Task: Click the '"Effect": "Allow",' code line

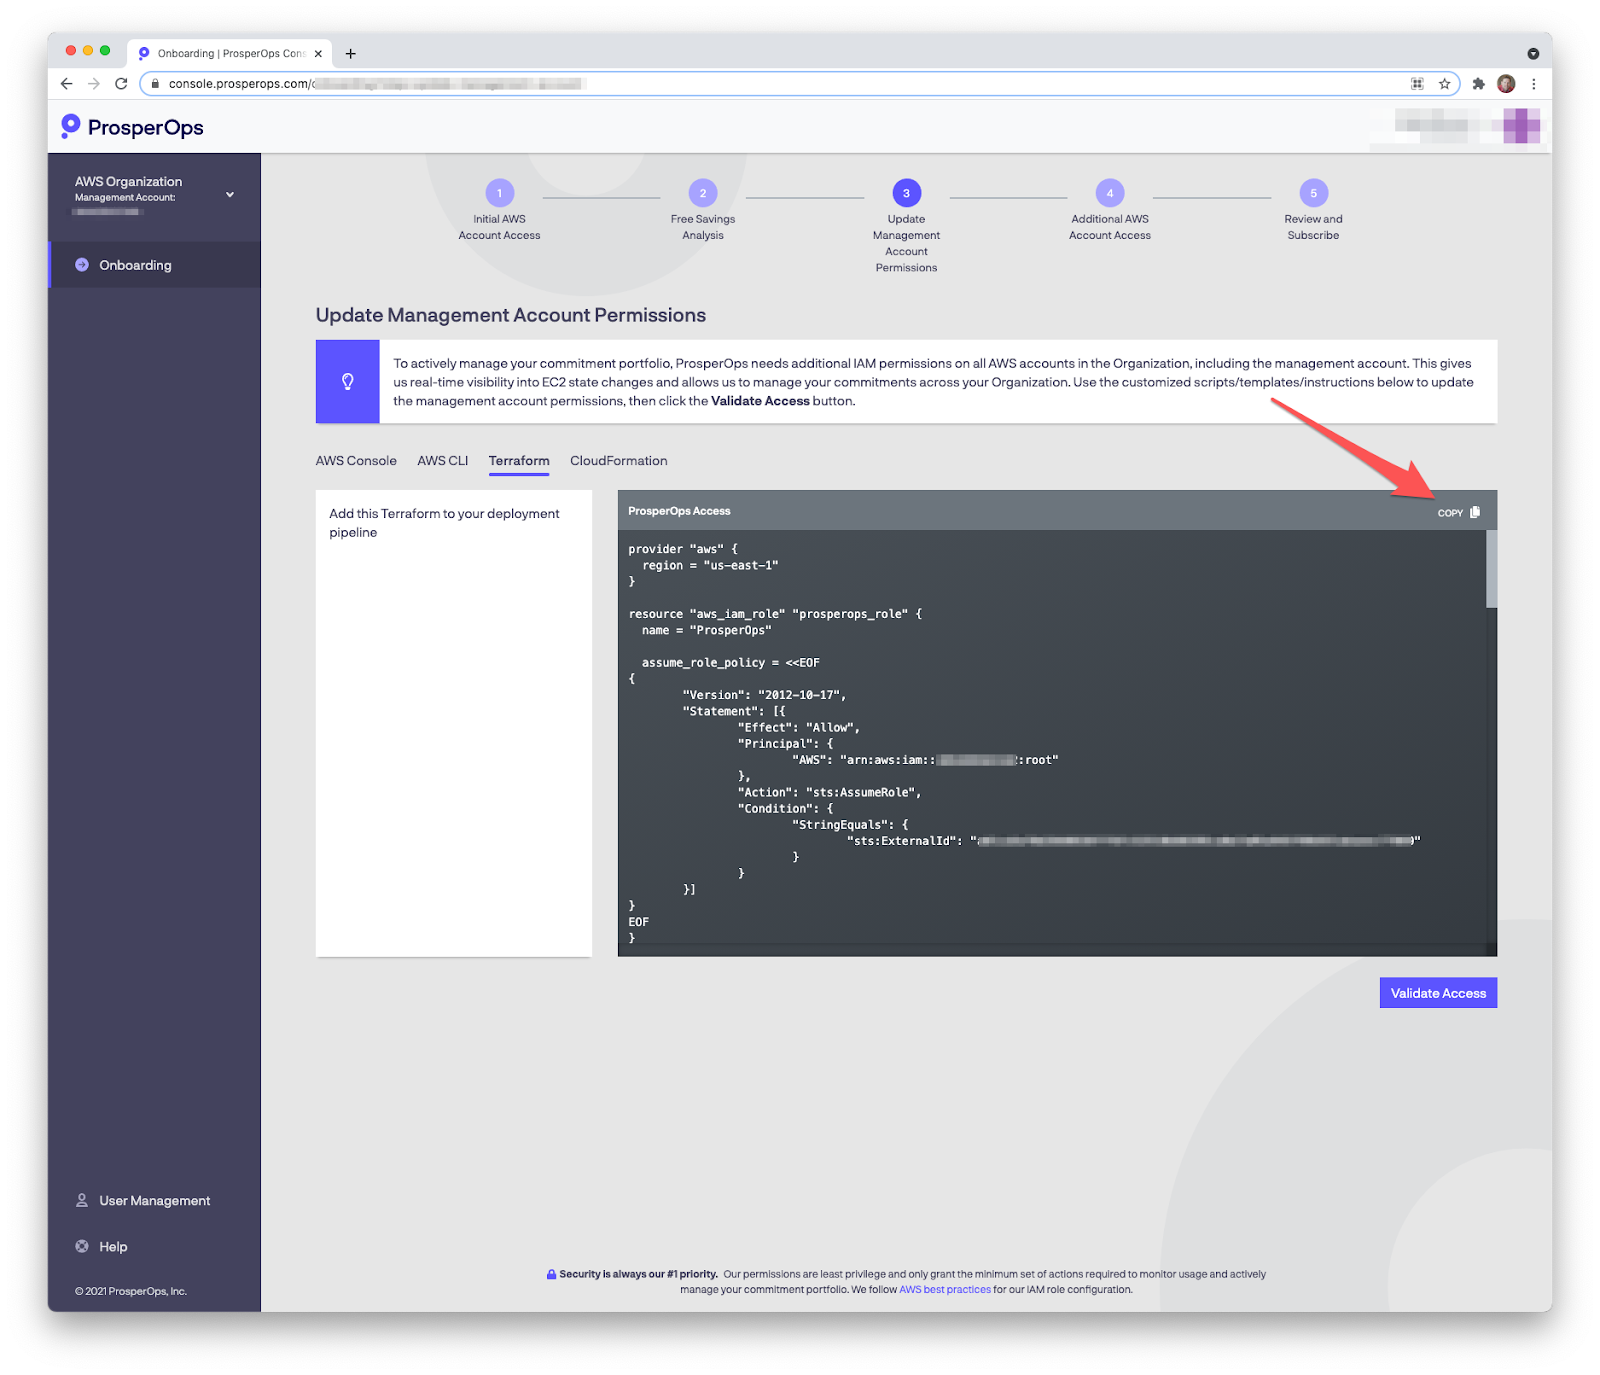Action: pos(798,727)
